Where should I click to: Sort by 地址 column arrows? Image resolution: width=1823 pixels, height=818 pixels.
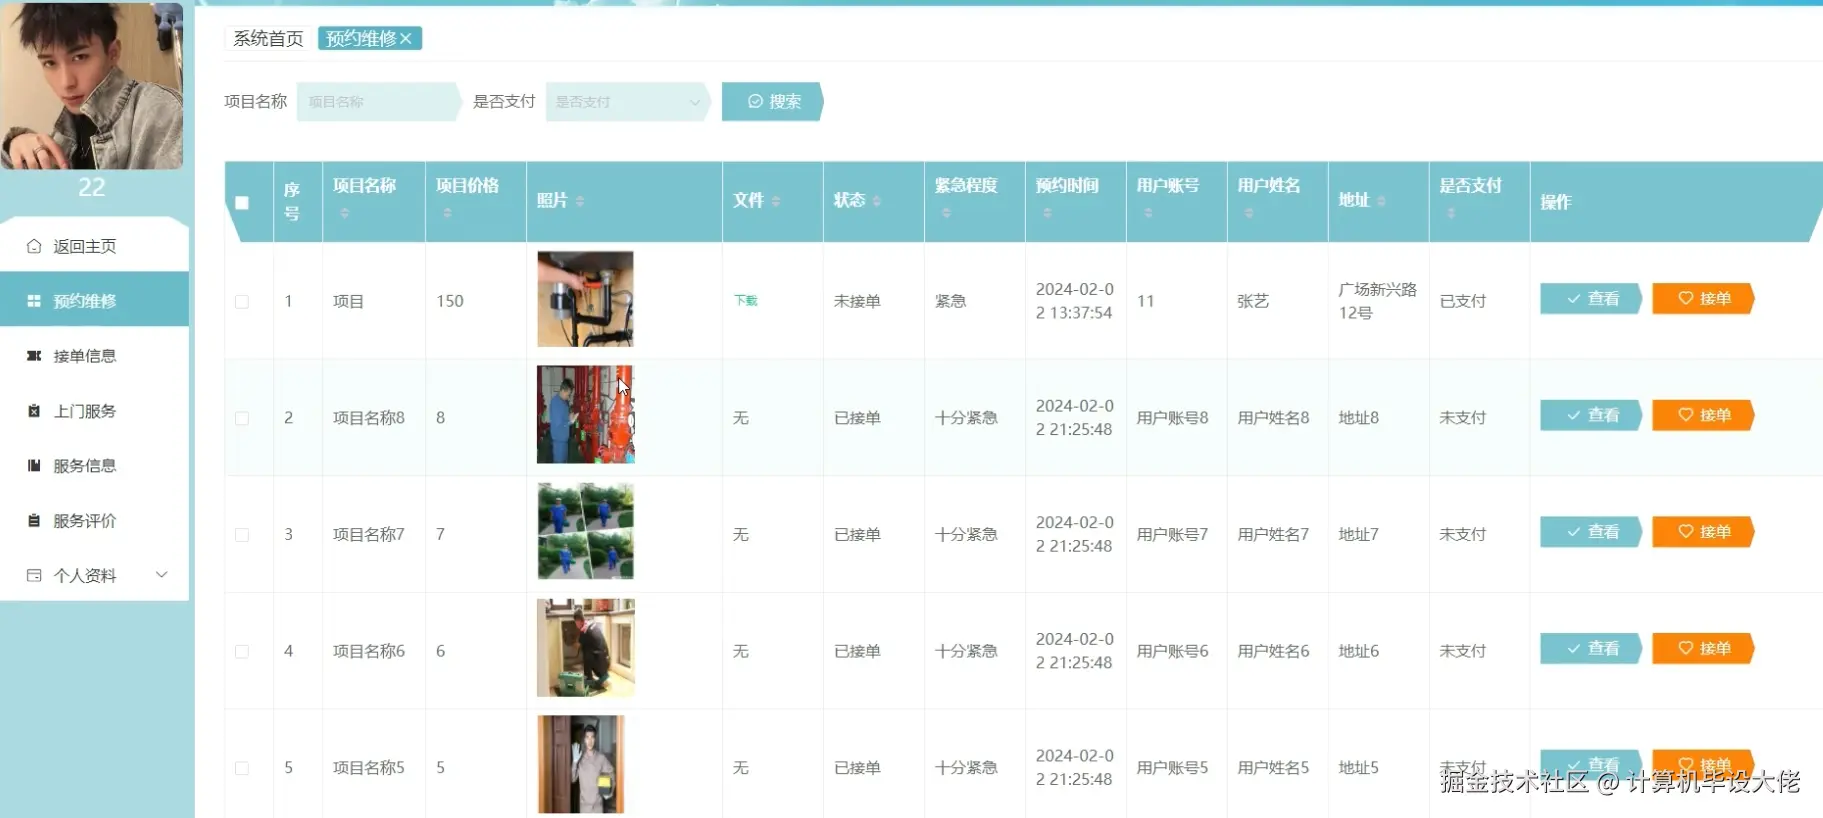tap(1381, 201)
